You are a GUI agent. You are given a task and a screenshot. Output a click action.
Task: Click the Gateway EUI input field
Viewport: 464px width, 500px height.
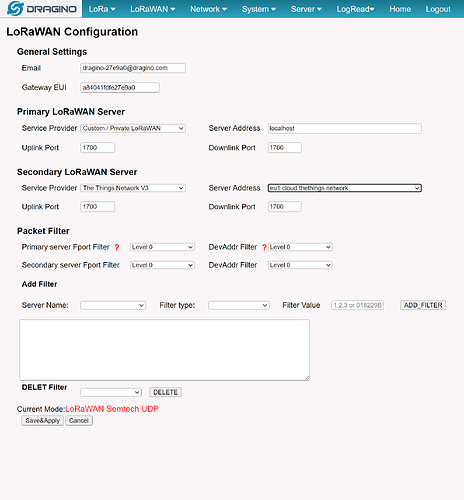click(x=120, y=88)
